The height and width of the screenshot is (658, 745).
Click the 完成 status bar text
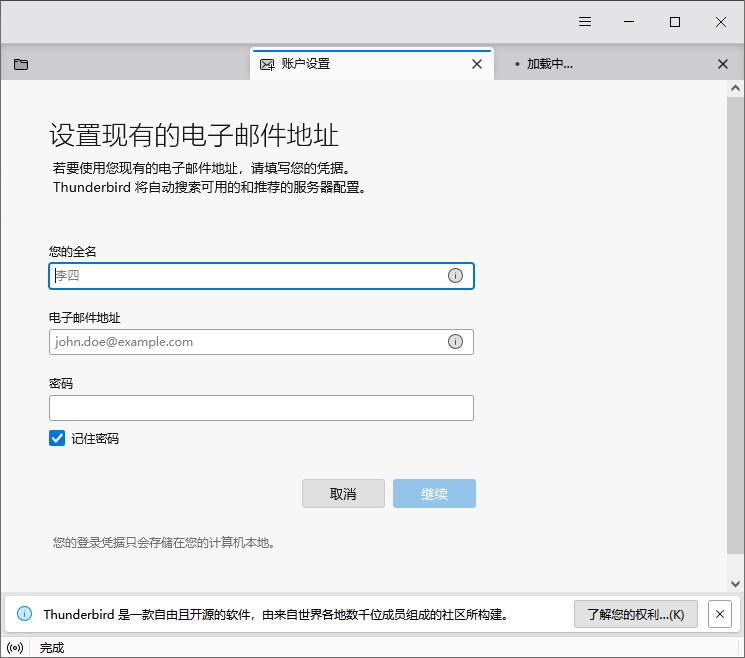[51, 648]
